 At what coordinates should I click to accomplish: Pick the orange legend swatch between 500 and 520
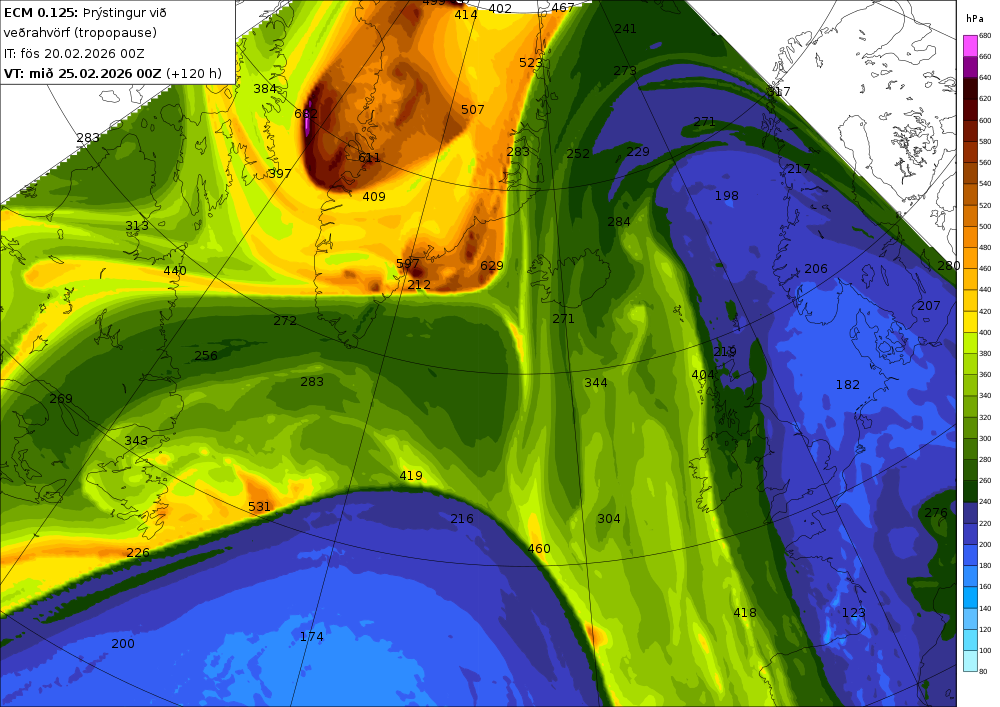coord(970,216)
